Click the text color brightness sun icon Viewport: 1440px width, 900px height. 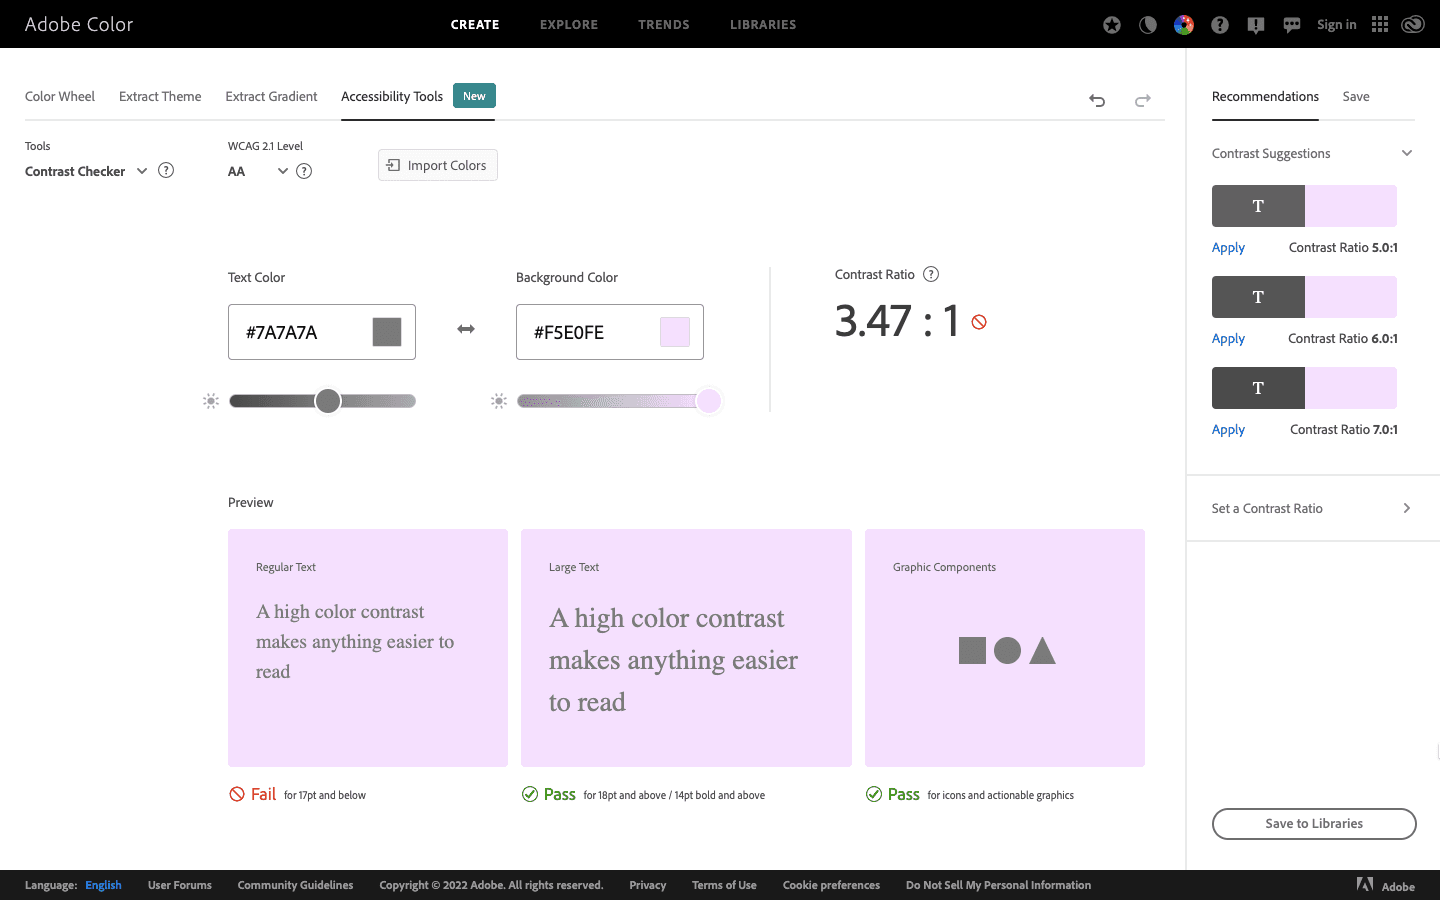pos(210,401)
